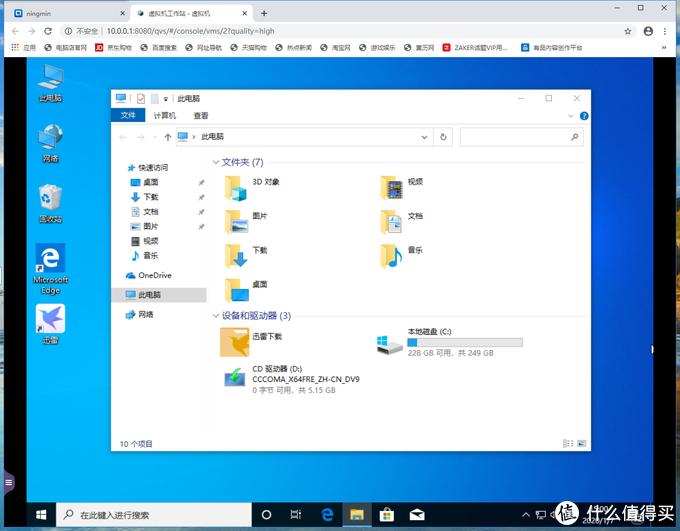Screen dimensions: 680x531
Task: Open File Explorer on the taskbar
Action: [x=357, y=515]
